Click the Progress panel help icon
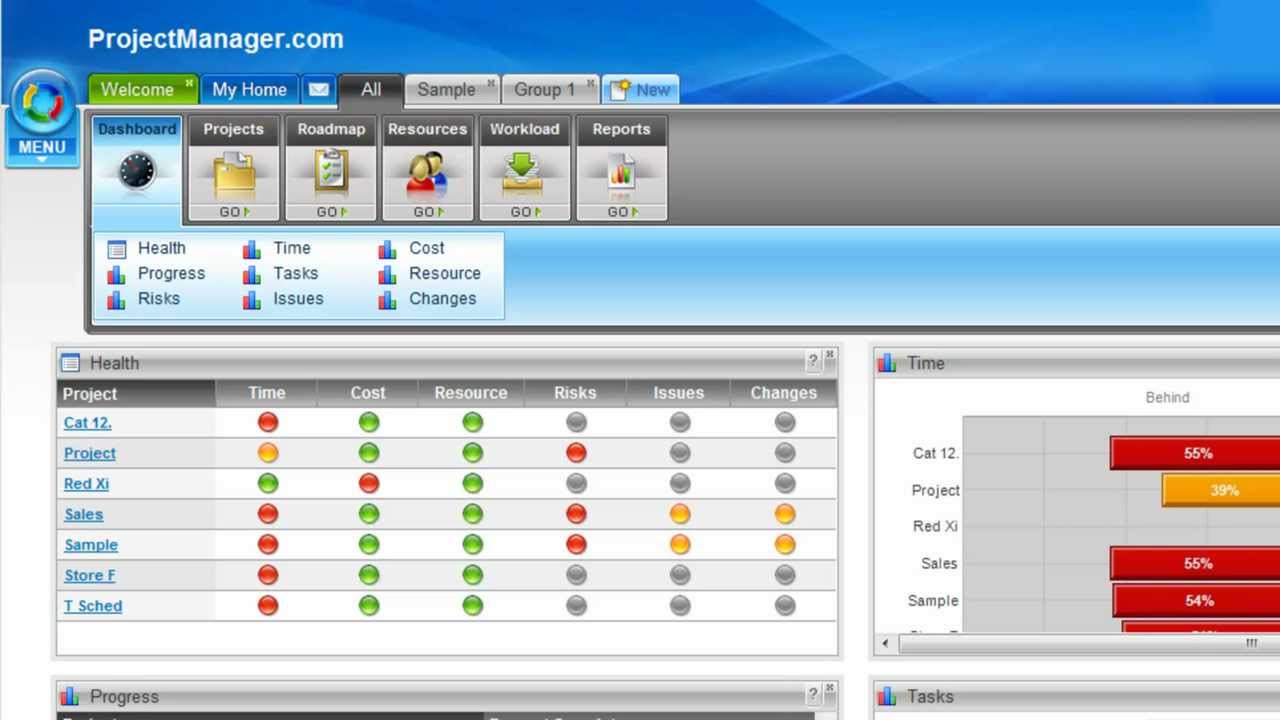1280x720 pixels. (813, 695)
